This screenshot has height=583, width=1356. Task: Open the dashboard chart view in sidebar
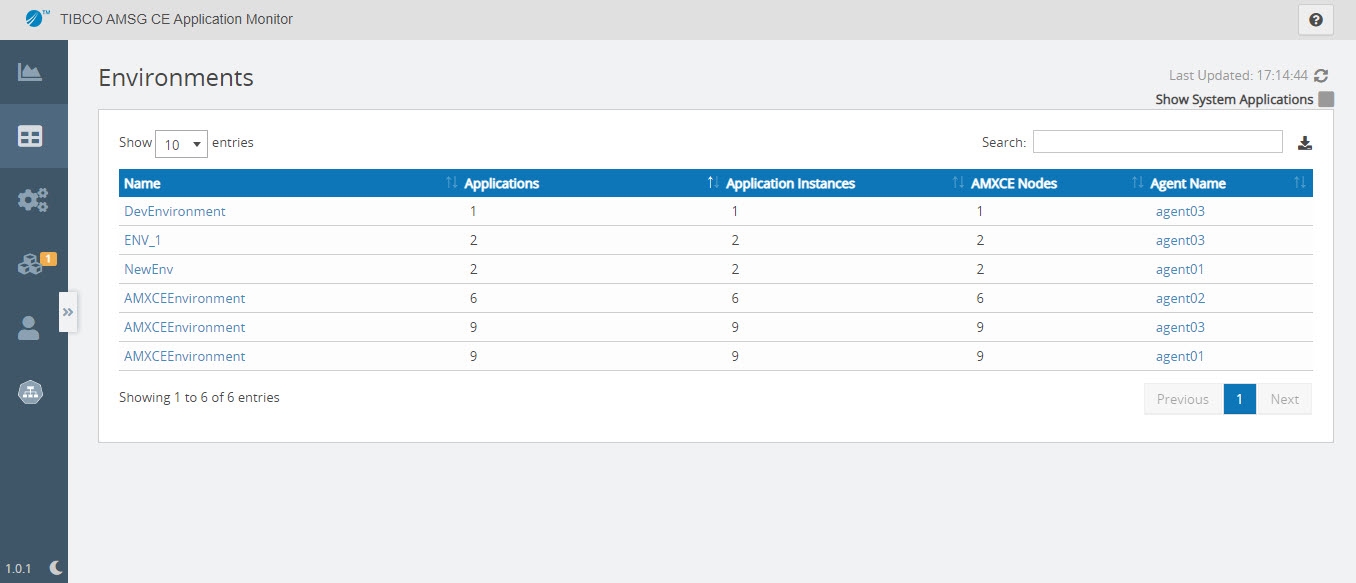click(x=29, y=72)
